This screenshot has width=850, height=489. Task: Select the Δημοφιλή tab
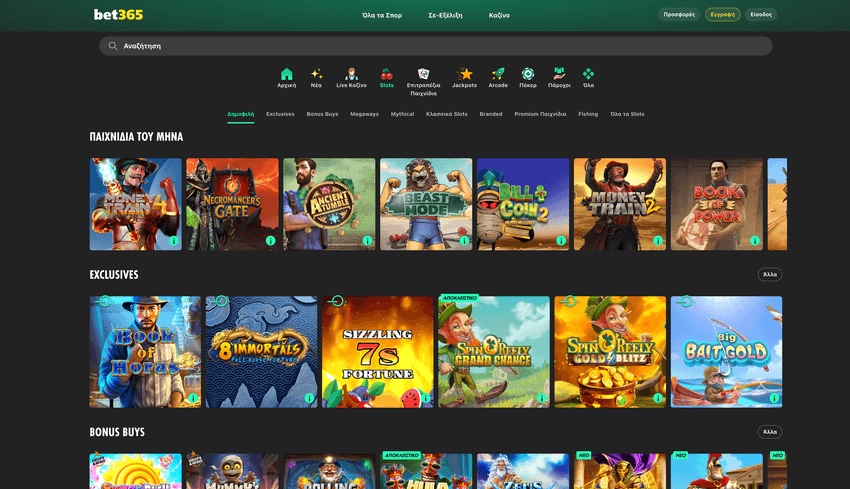coord(241,114)
